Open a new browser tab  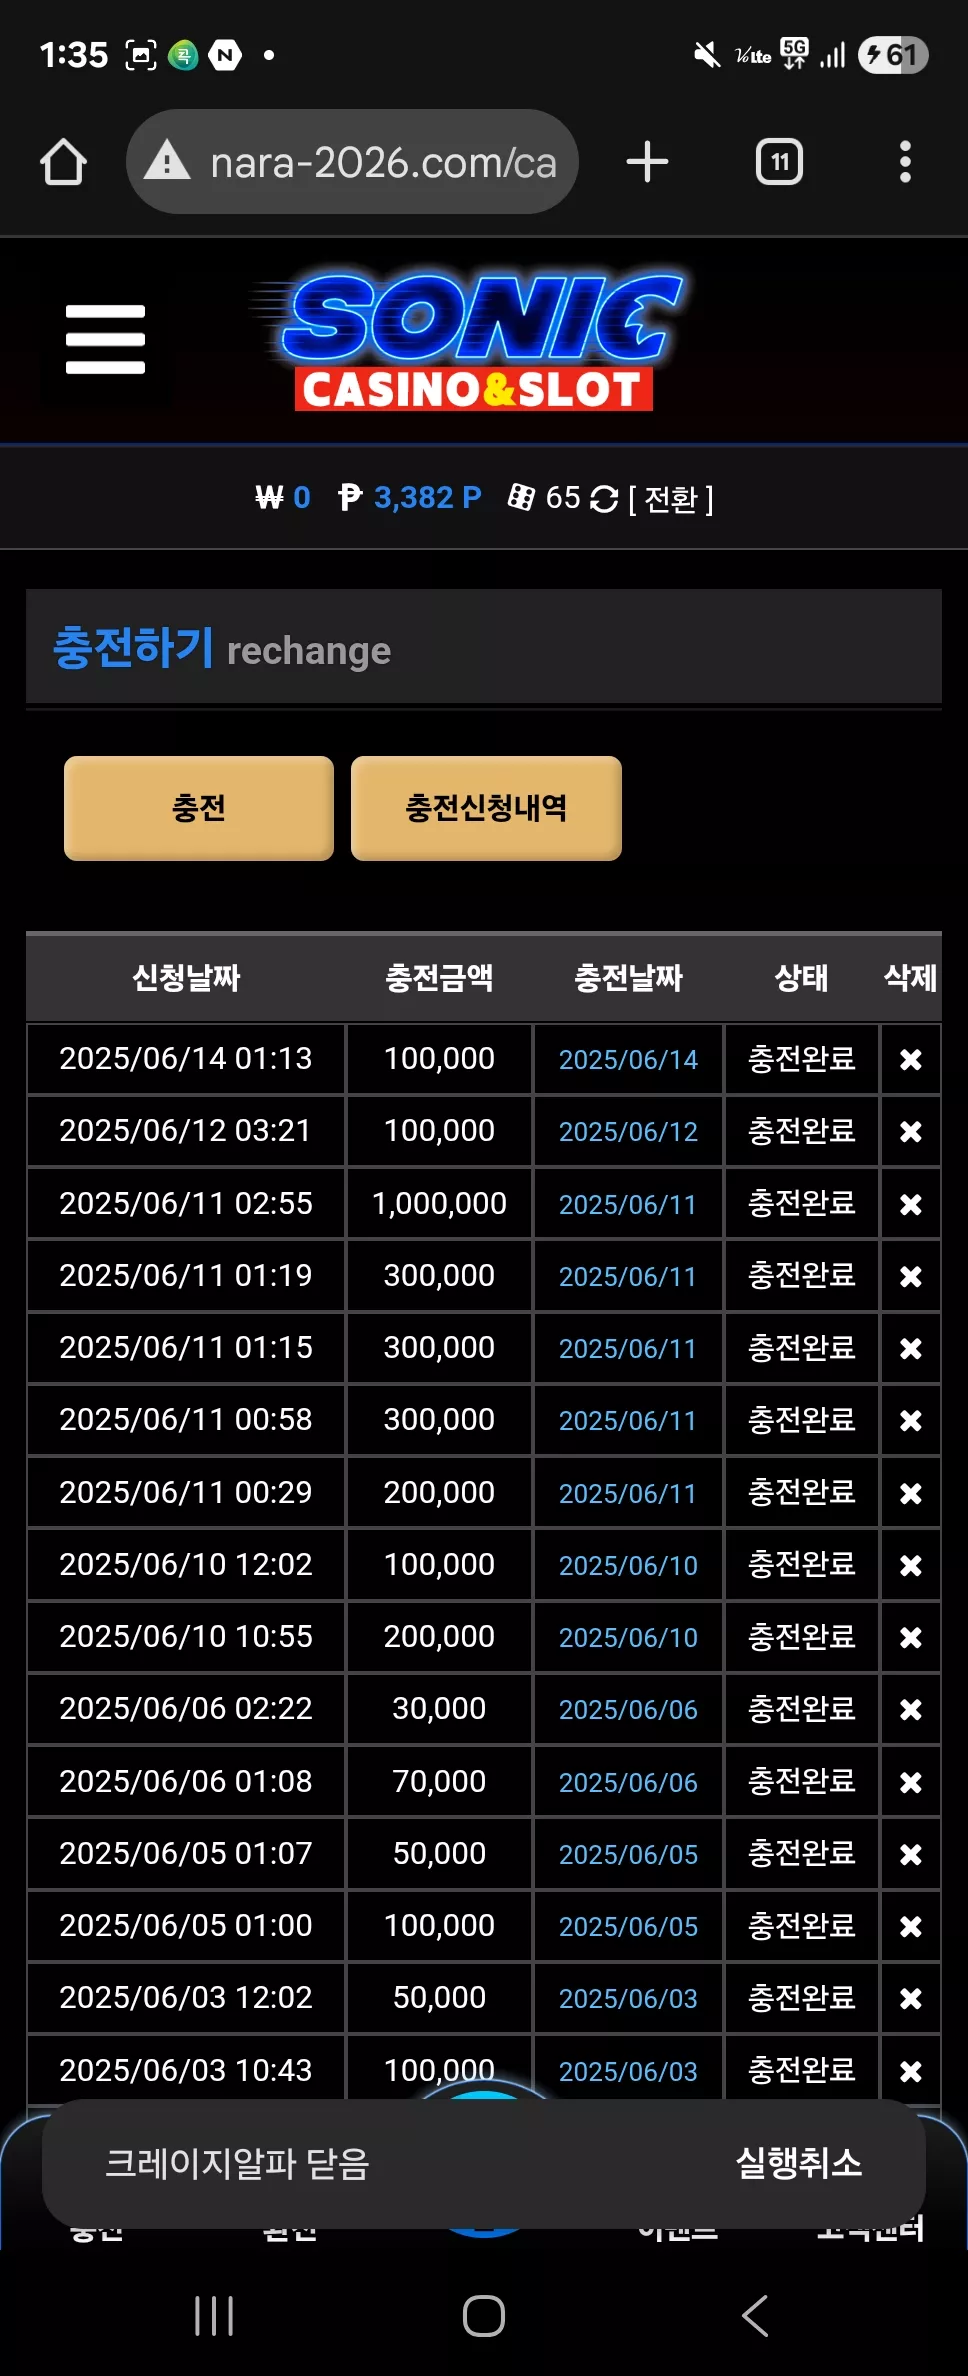click(x=647, y=162)
